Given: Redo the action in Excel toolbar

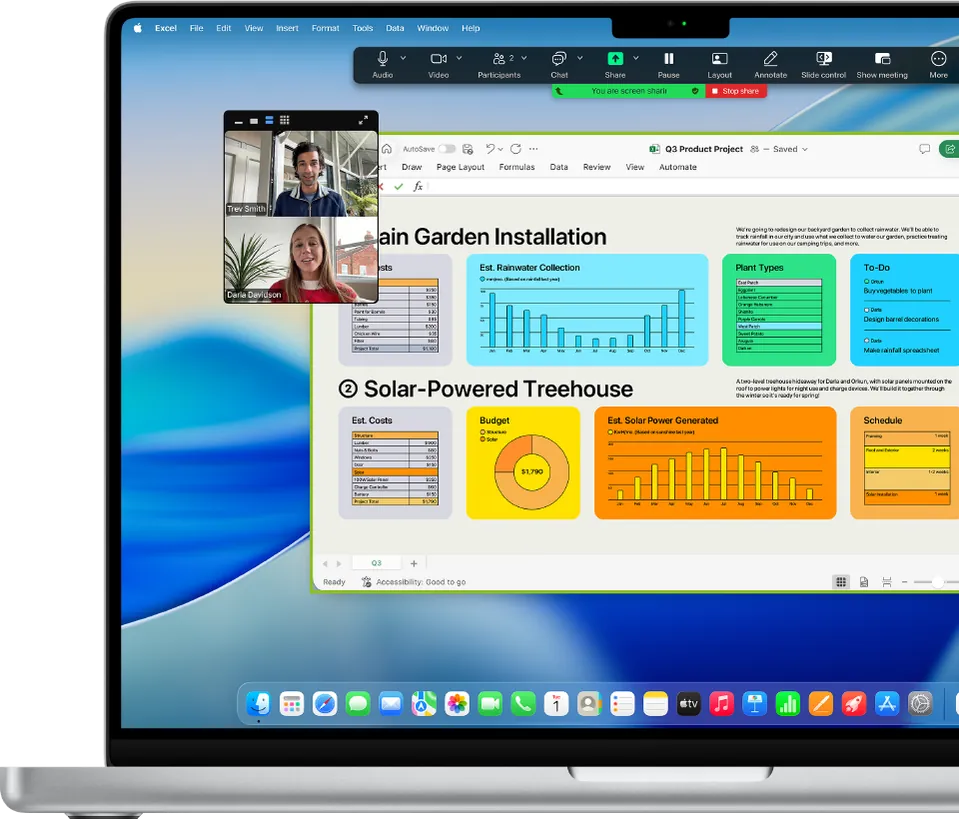Looking at the screenshot, I should pos(516,149).
